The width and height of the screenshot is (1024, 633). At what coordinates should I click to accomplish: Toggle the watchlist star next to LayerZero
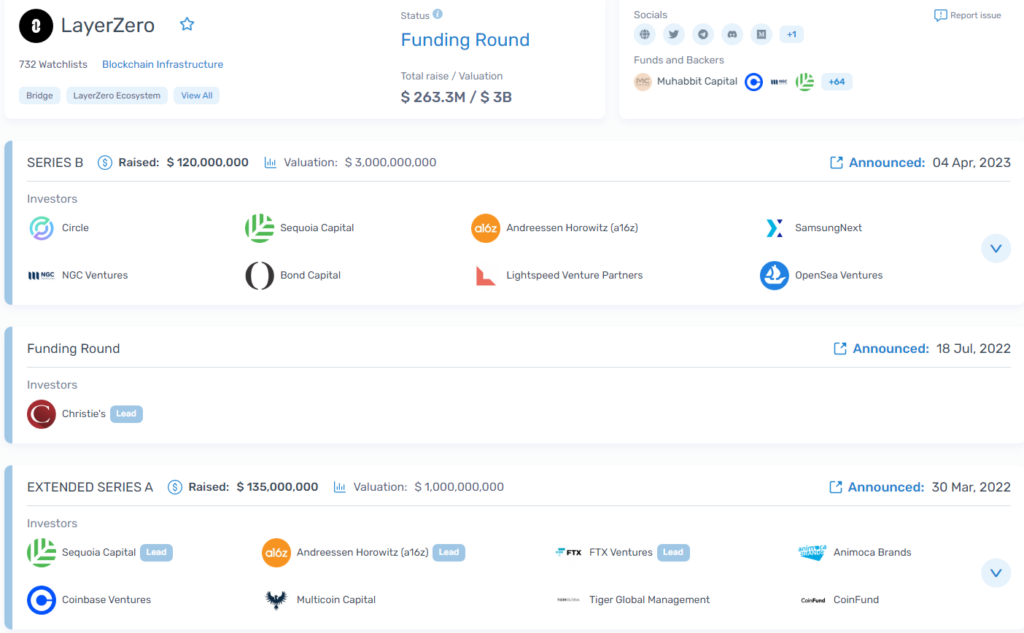(x=187, y=23)
